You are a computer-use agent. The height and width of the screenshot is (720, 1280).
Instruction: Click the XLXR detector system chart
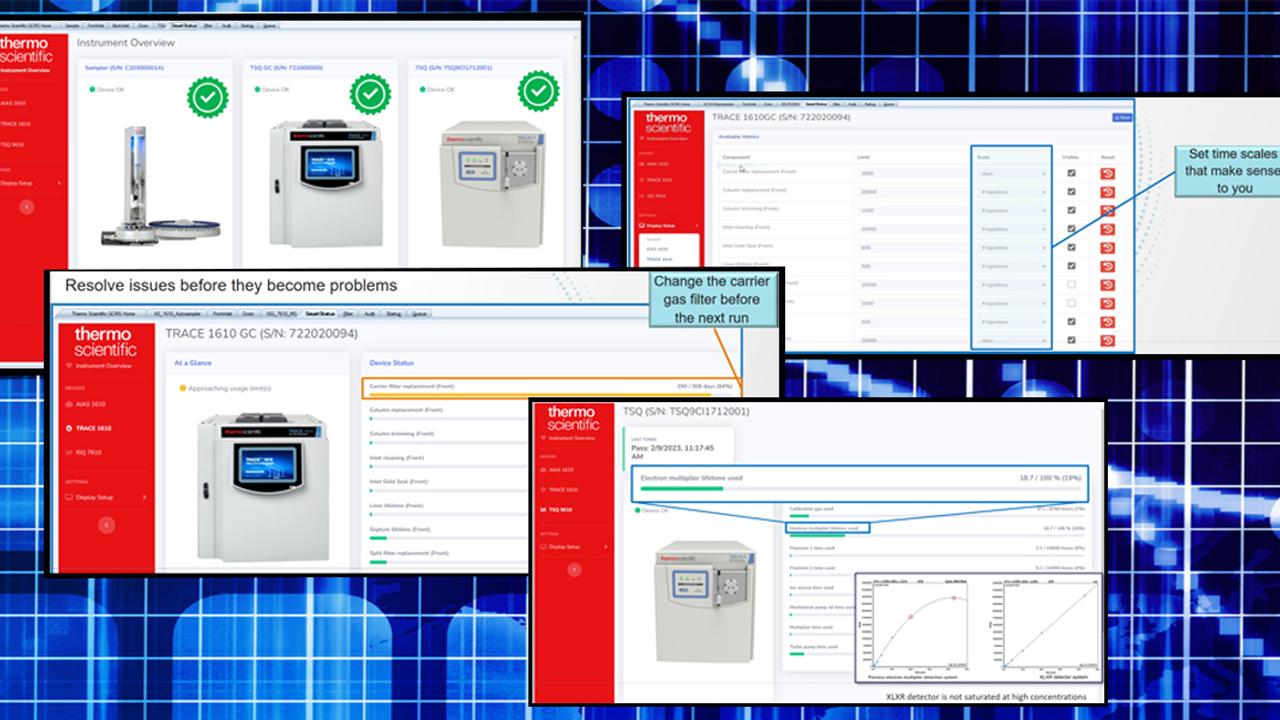1046,627
